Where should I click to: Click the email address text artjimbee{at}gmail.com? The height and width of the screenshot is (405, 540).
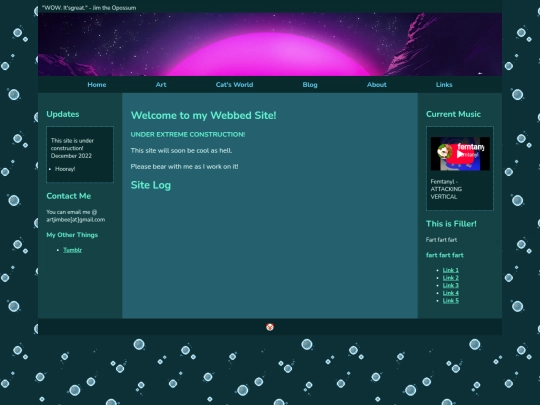point(75,220)
